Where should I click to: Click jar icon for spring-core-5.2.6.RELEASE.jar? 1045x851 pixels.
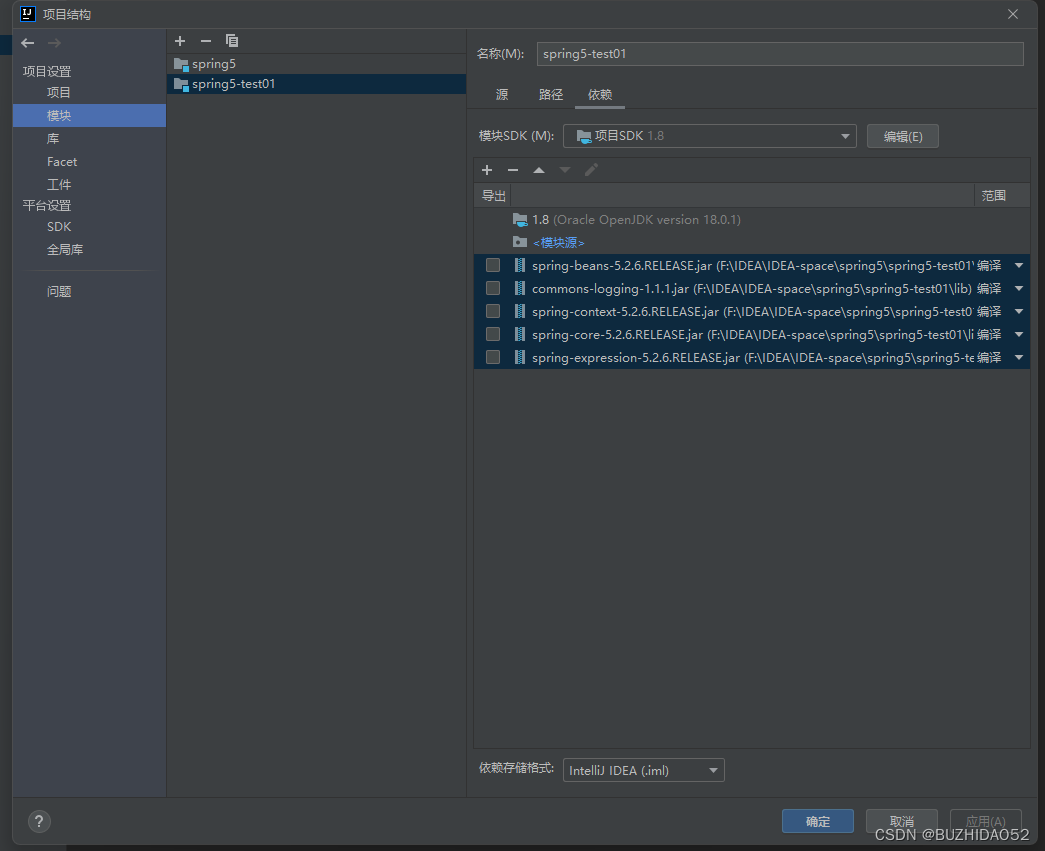click(x=520, y=335)
